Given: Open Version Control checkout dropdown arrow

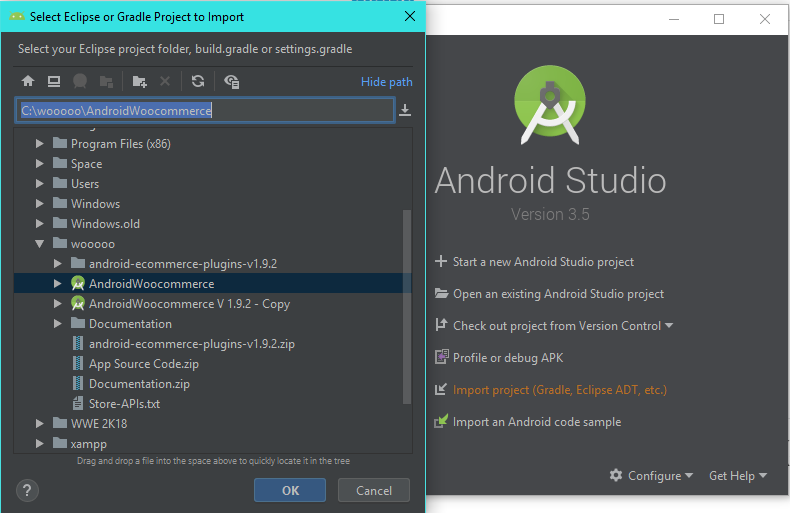Looking at the screenshot, I should click(x=669, y=326).
